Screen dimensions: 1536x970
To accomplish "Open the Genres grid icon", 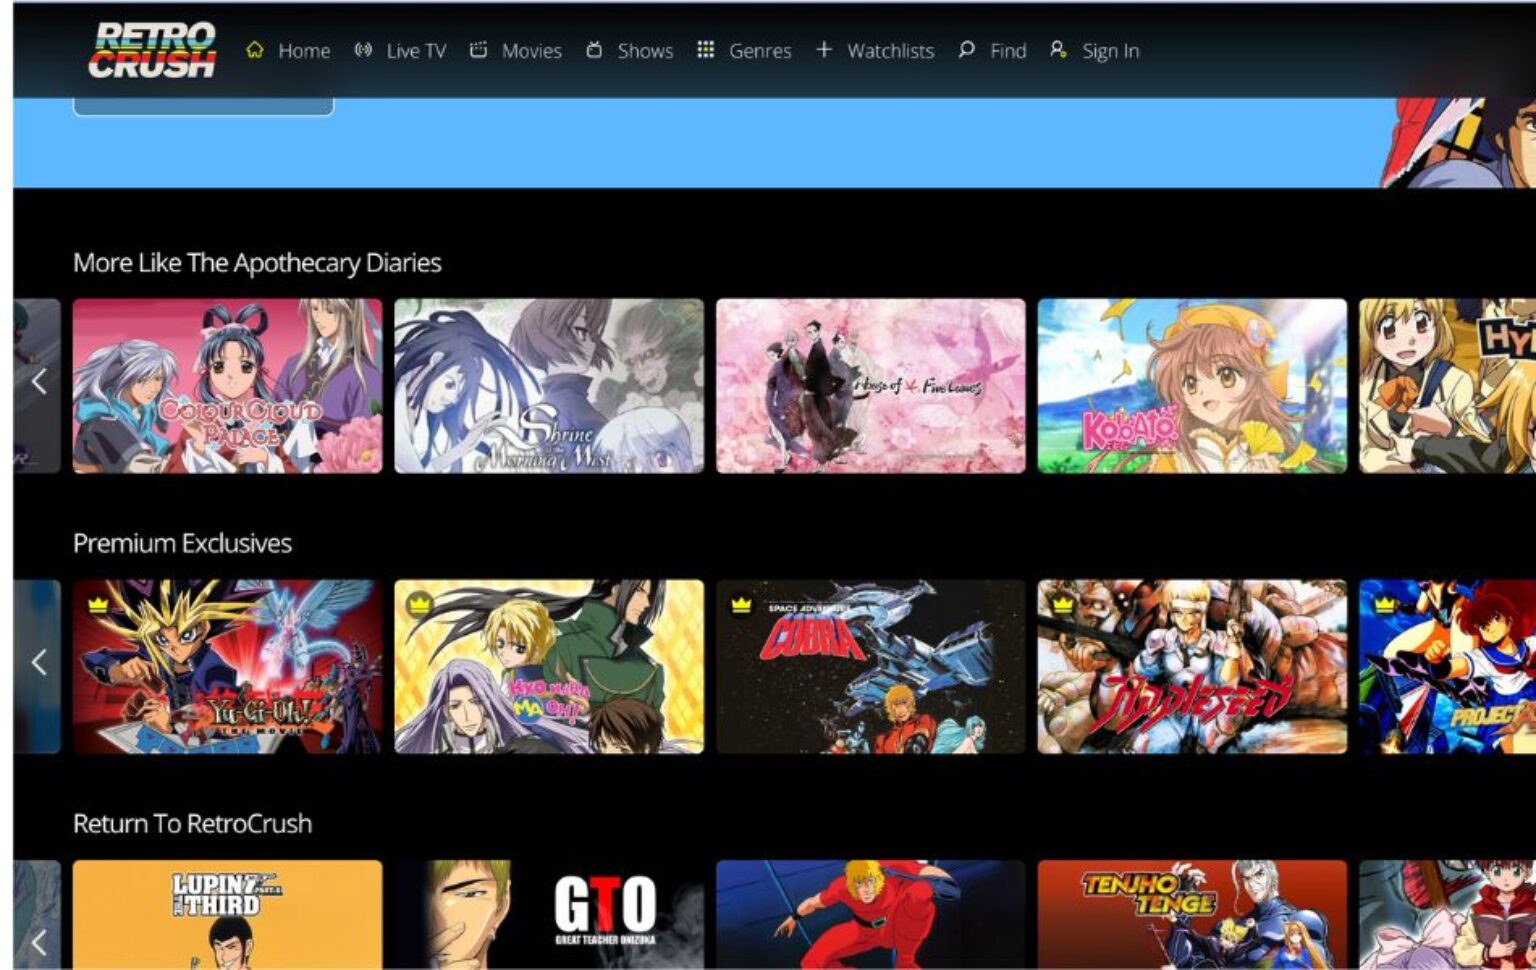I will pyautogui.click(x=706, y=48).
